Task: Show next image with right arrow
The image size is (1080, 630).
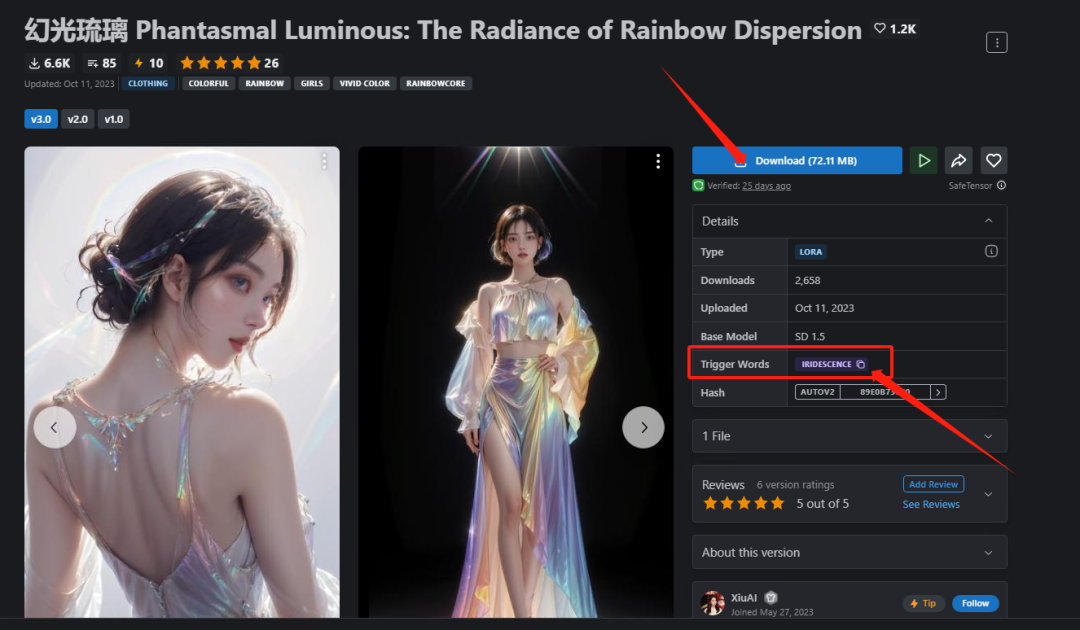Action: click(643, 428)
